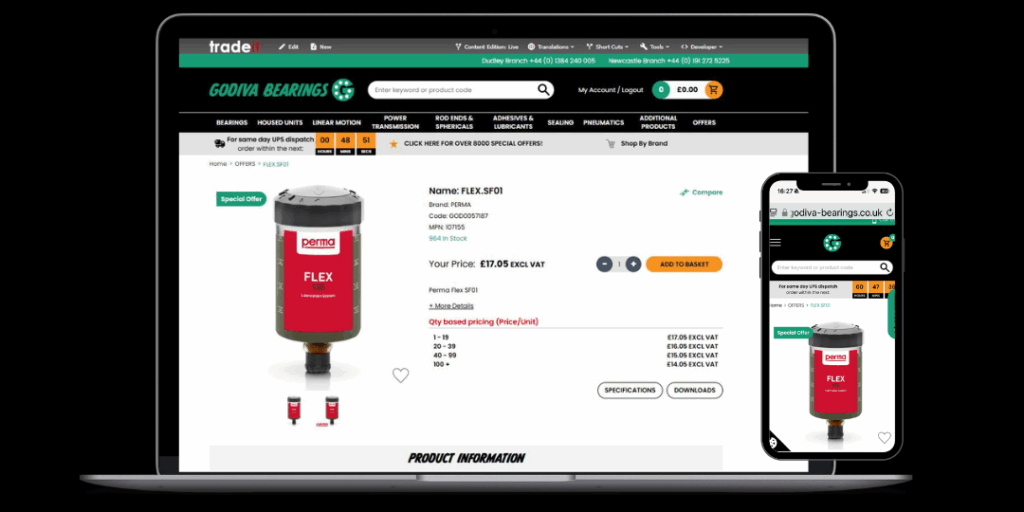Click the search magnifier on the phone
The image size is (1024, 512).
(885, 267)
